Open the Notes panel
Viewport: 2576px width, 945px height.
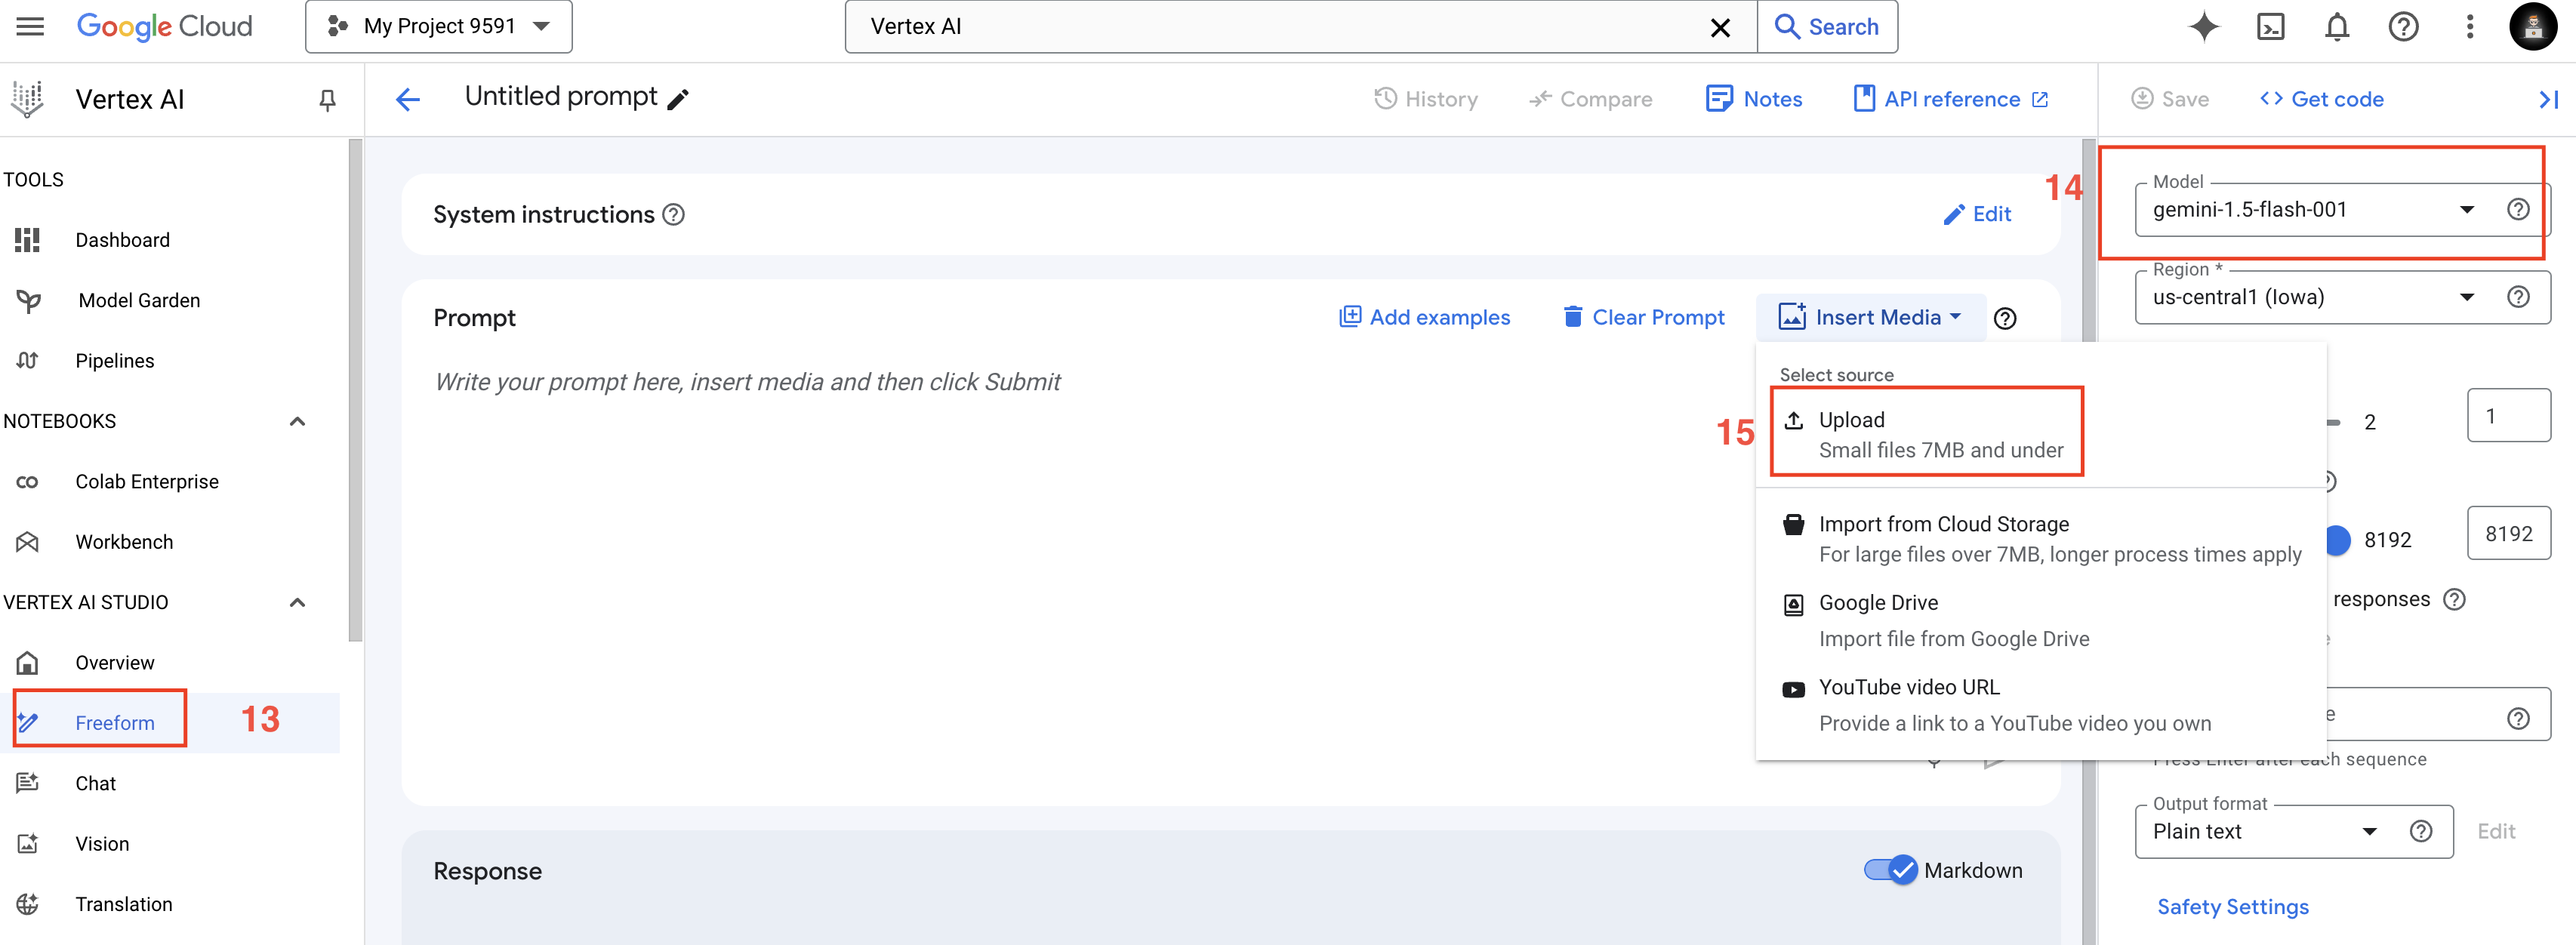click(x=1754, y=99)
